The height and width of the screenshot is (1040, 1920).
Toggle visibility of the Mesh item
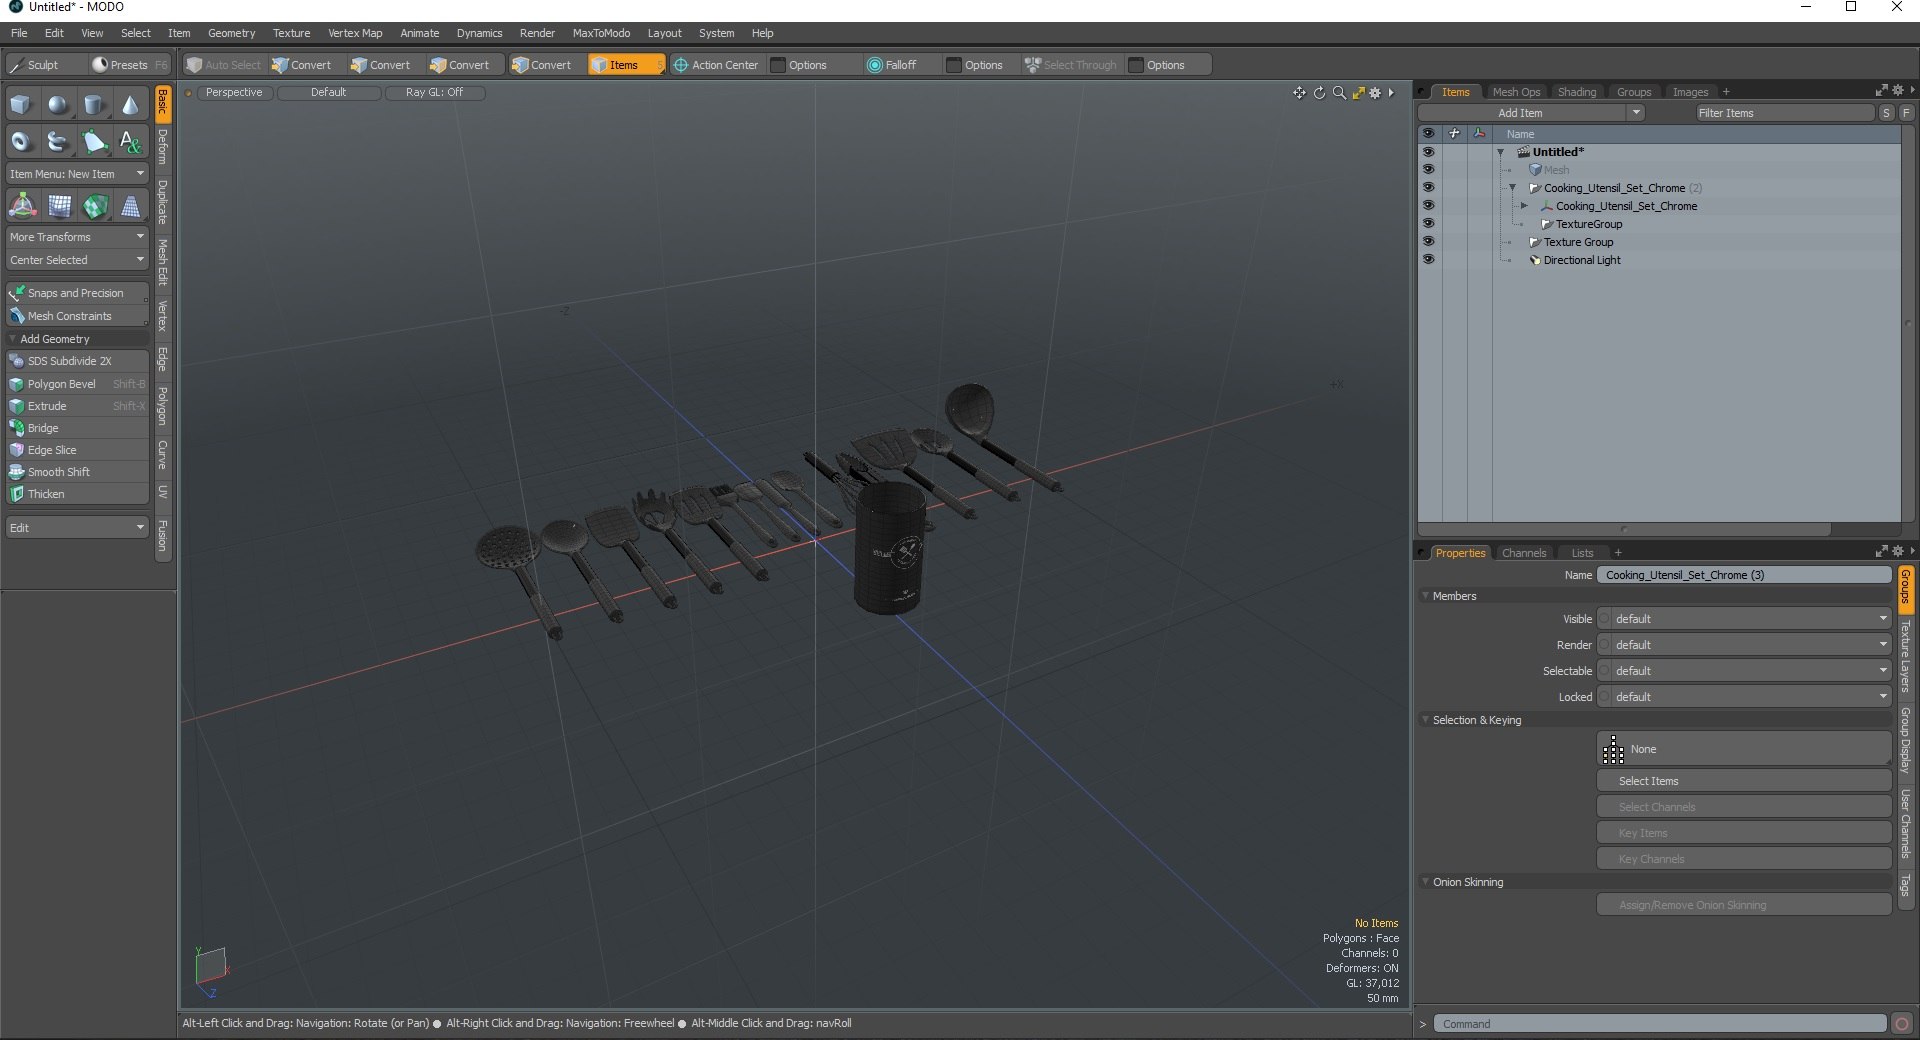click(x=1428, y=170)
